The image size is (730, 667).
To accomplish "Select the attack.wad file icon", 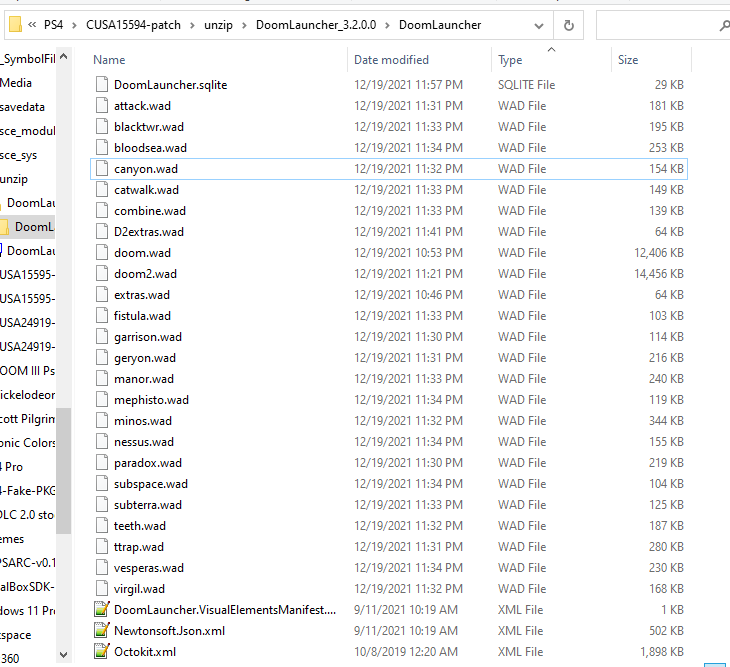I will (102, 105).
